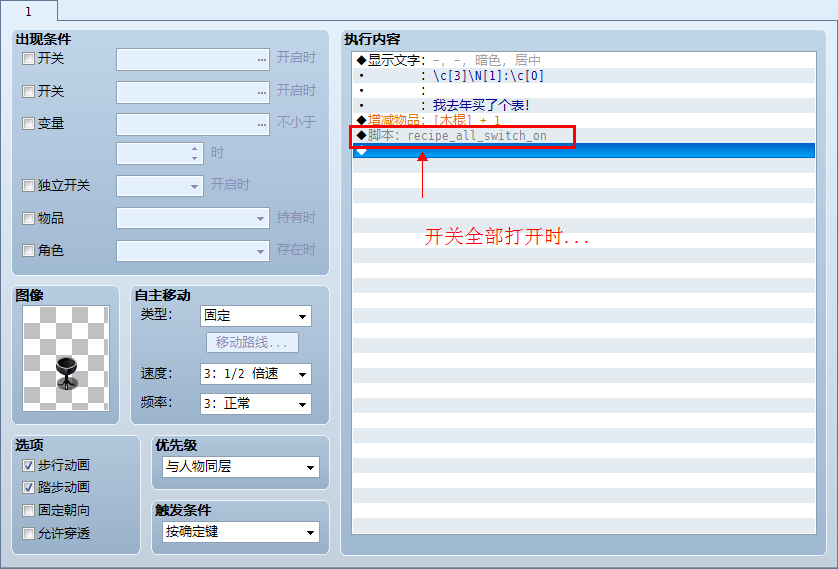Click the highlighted empty command line
The width and height of the screenshot is (838, 569).
point(584,151)
